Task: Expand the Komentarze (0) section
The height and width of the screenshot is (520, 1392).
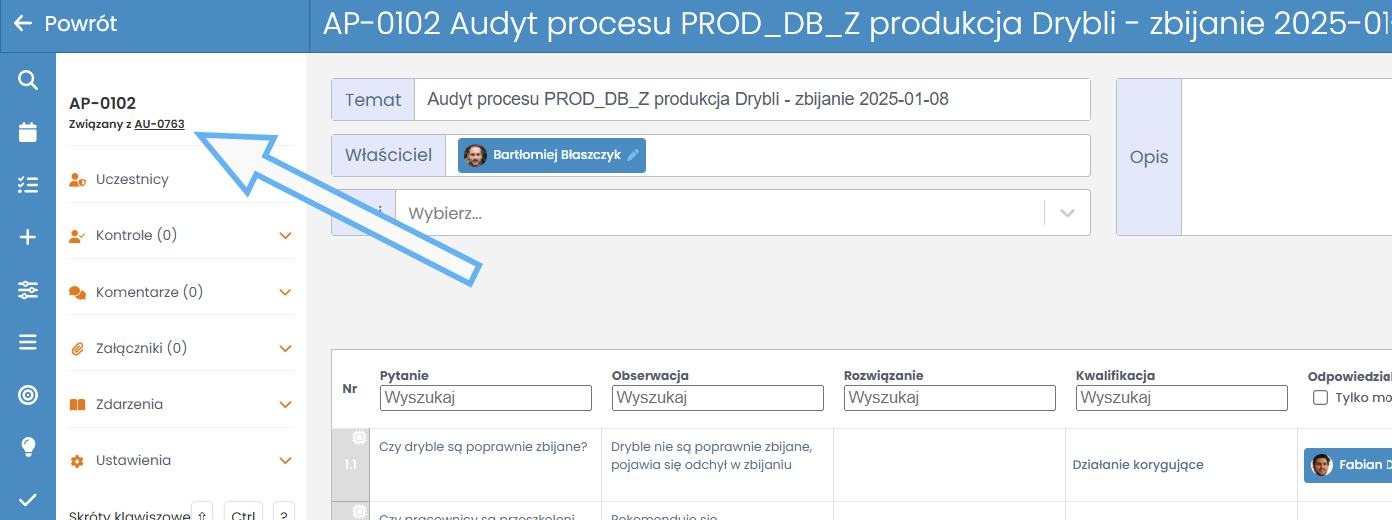Action: coord(285,293)
